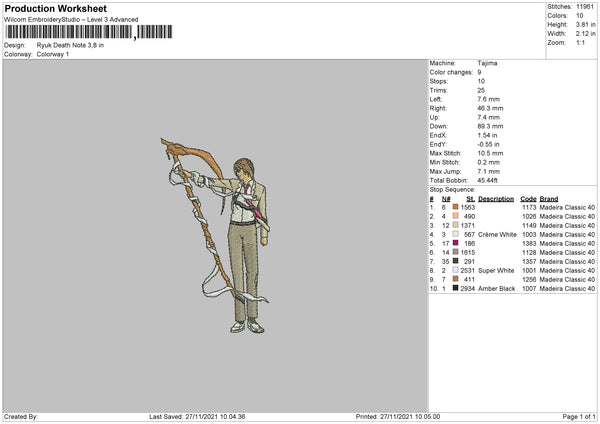Click the orange swatch in stop row 1

pos(455,207)
